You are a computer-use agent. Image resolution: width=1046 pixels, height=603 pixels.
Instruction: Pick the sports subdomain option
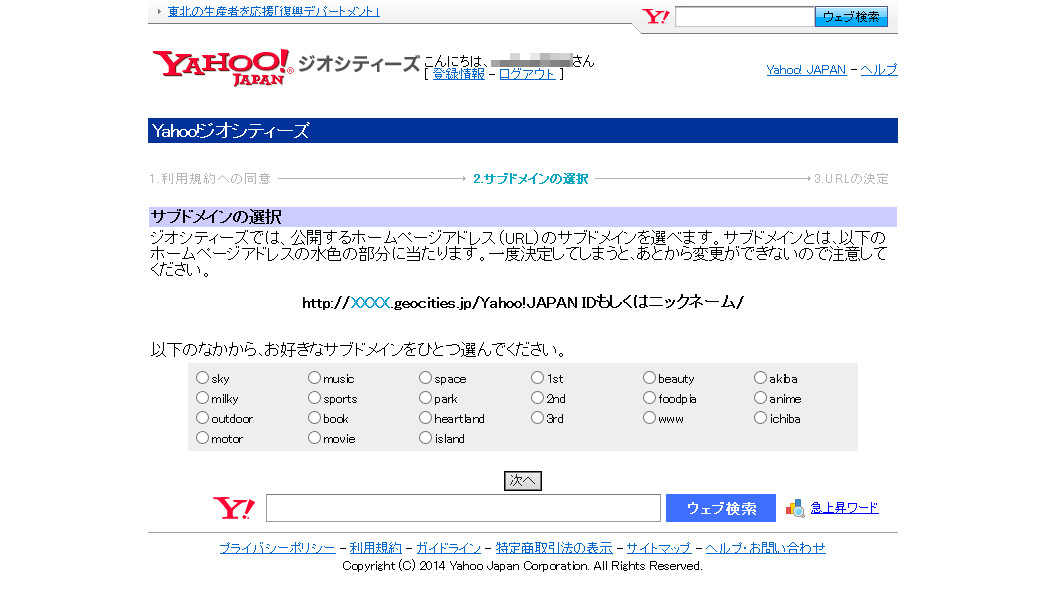click(x=314, y=398)
